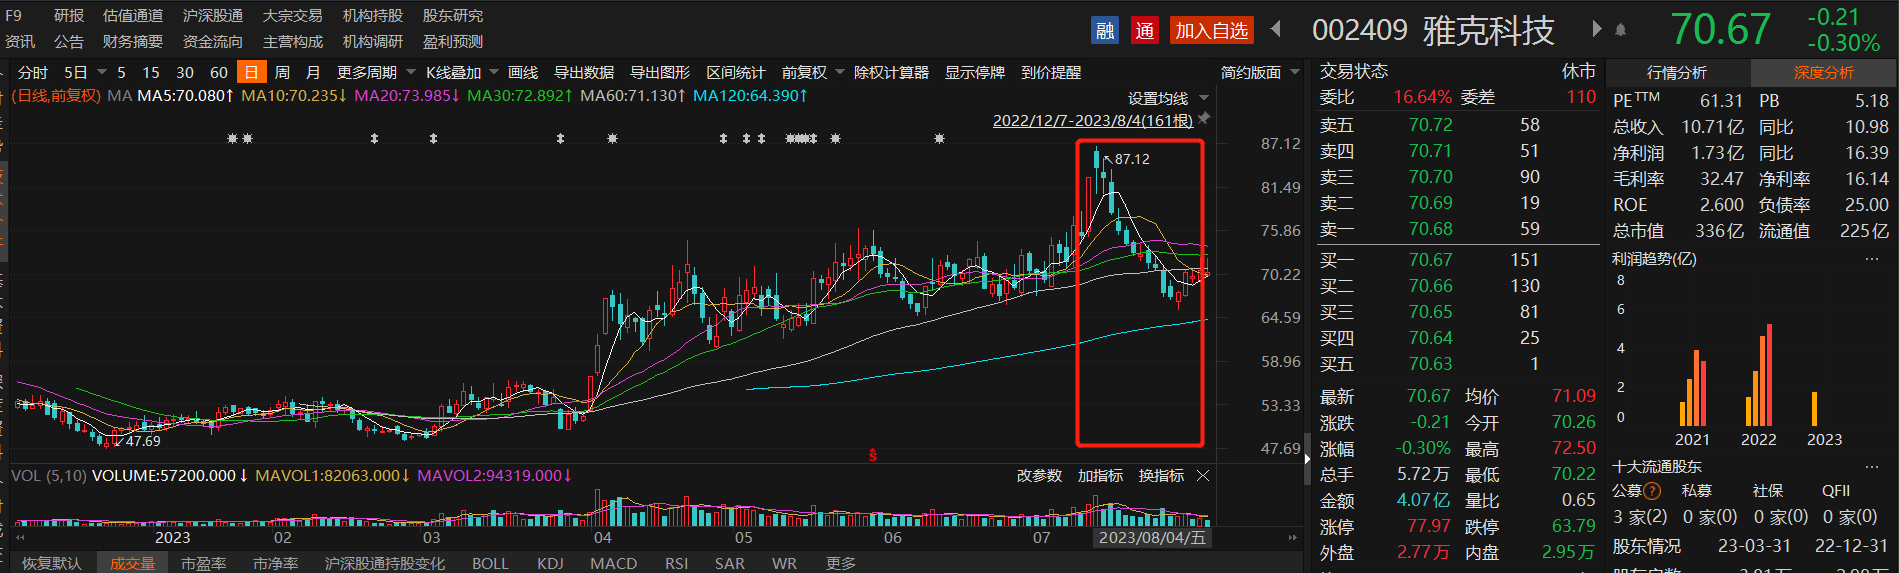Open F9 deep data menu
Screen dimensions: 1899x573
tap(14, 16)
